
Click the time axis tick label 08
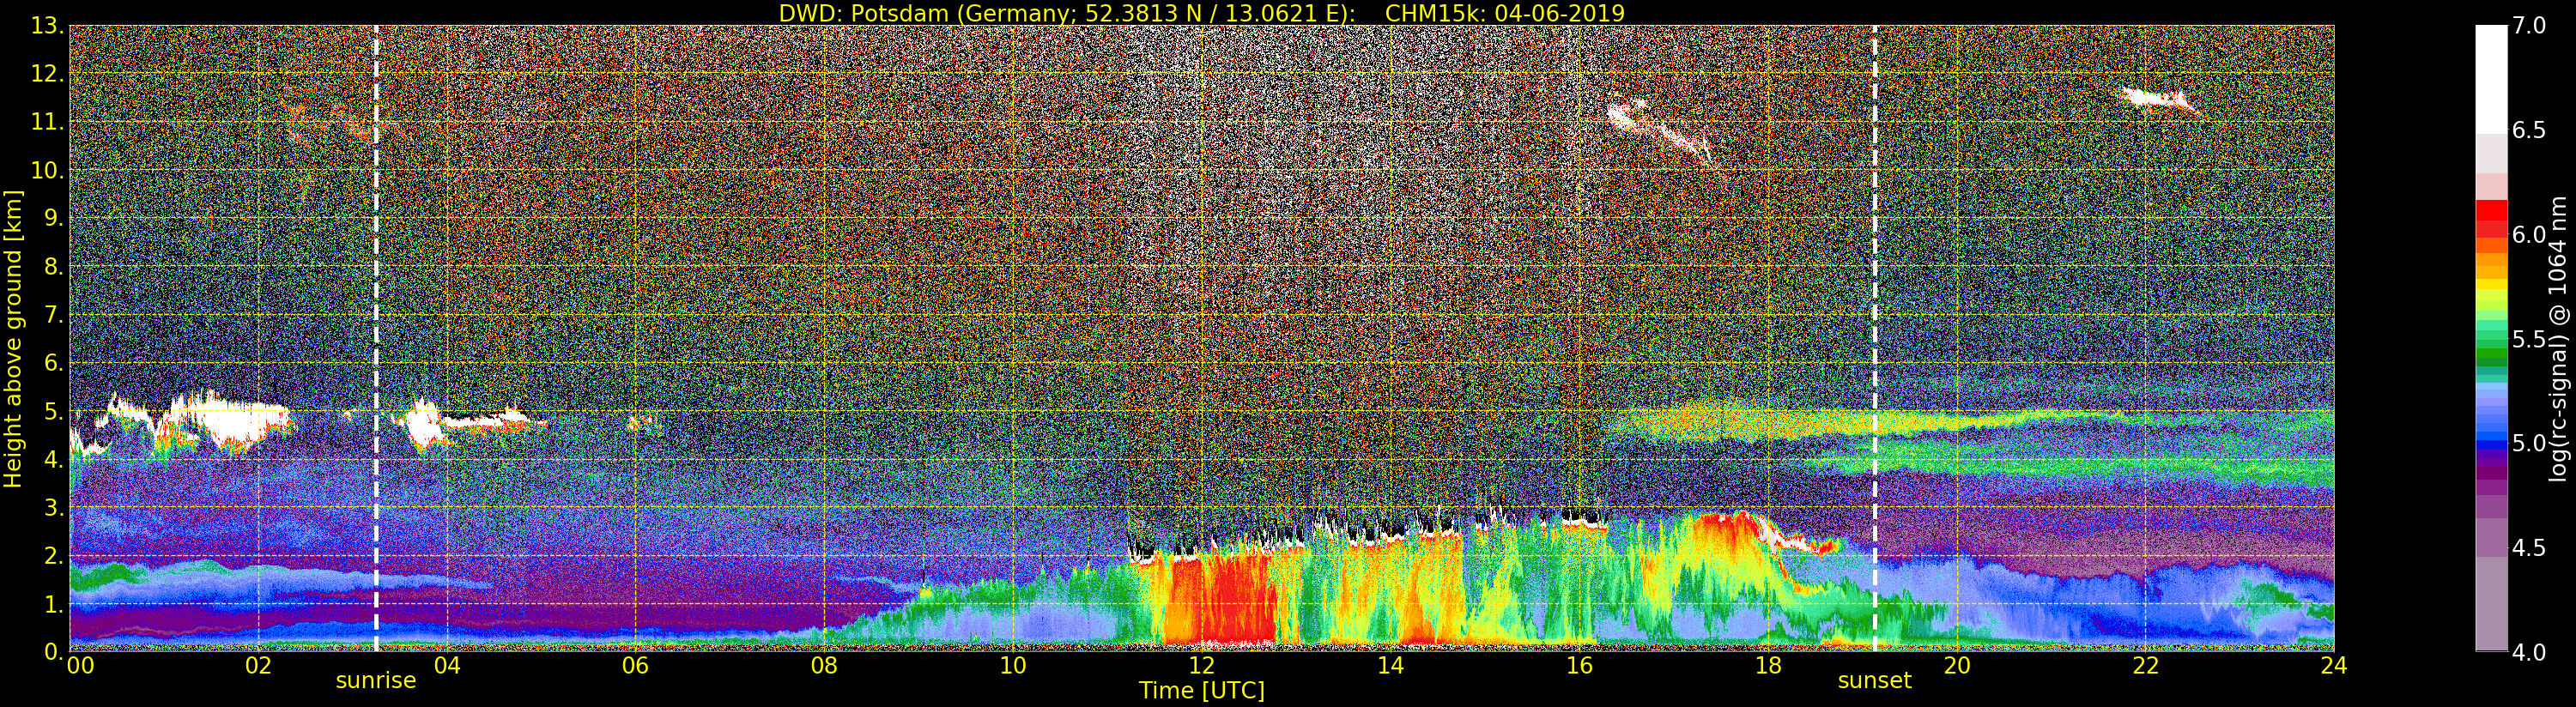pos(824,666)
